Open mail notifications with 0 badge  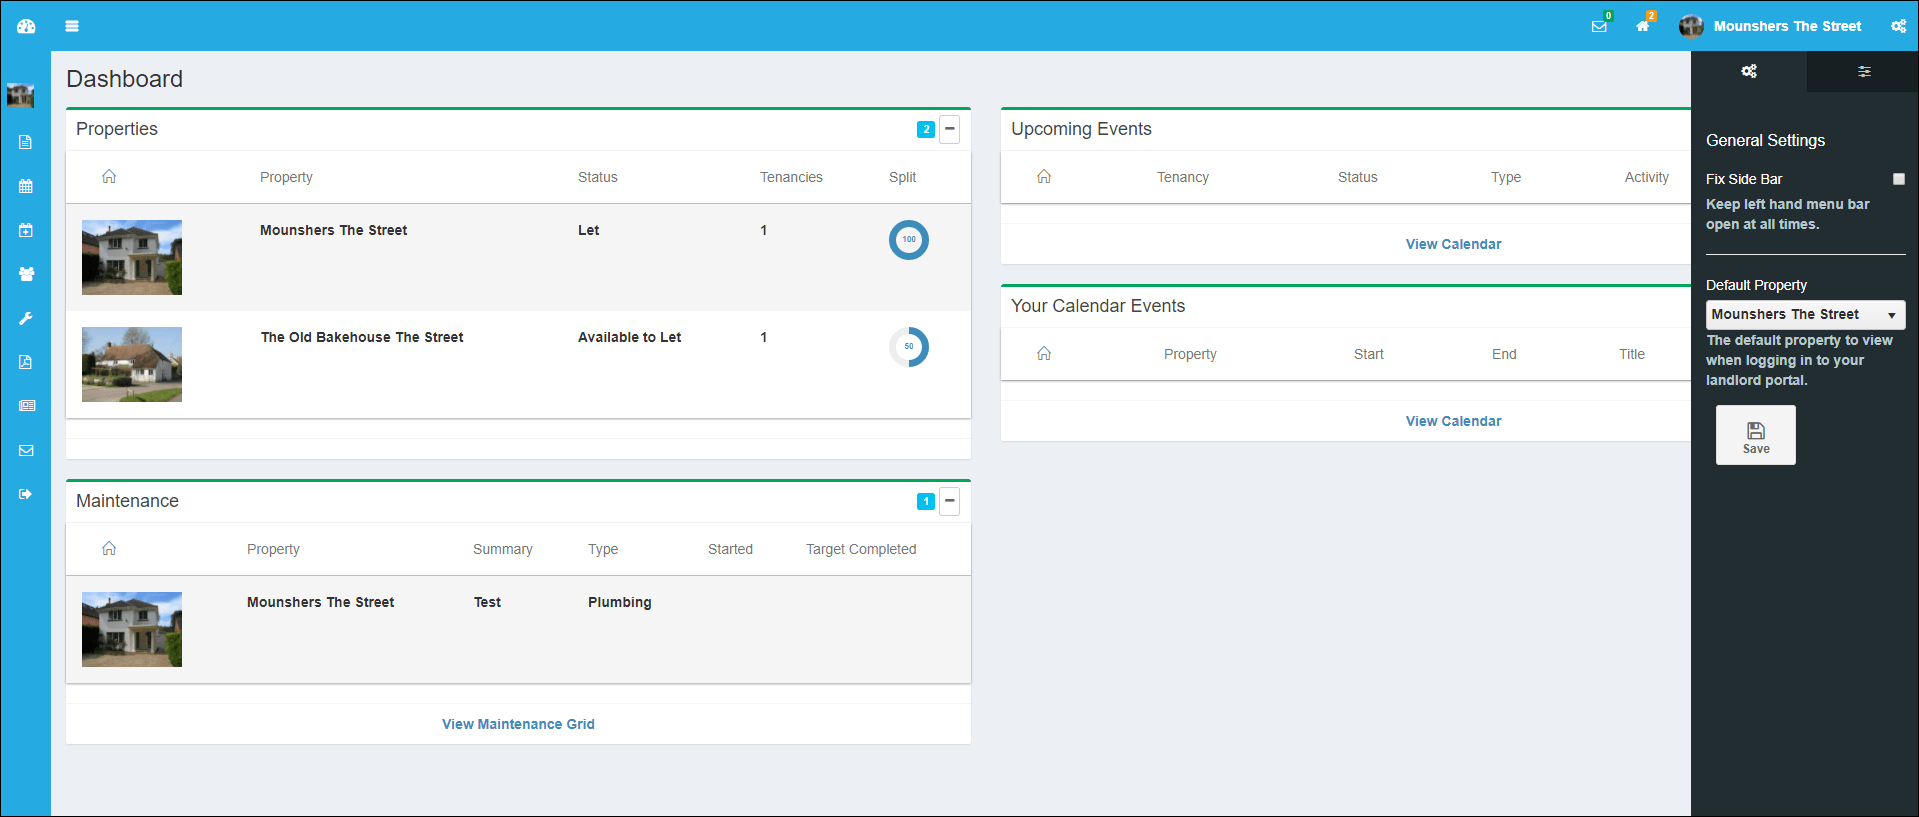(1600, 25)
